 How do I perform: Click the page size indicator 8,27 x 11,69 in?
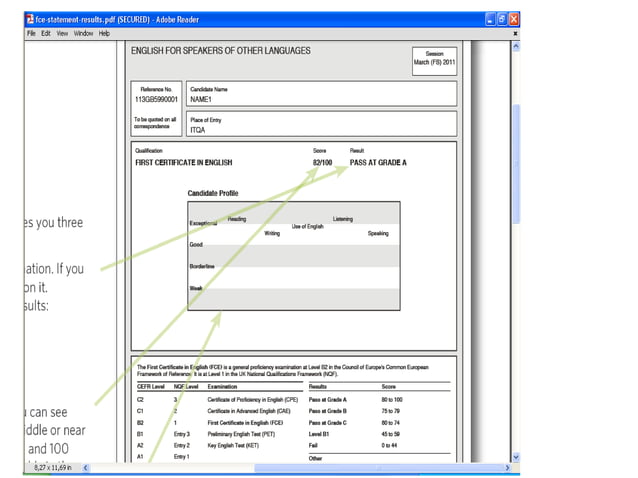(x=53, y=467)
